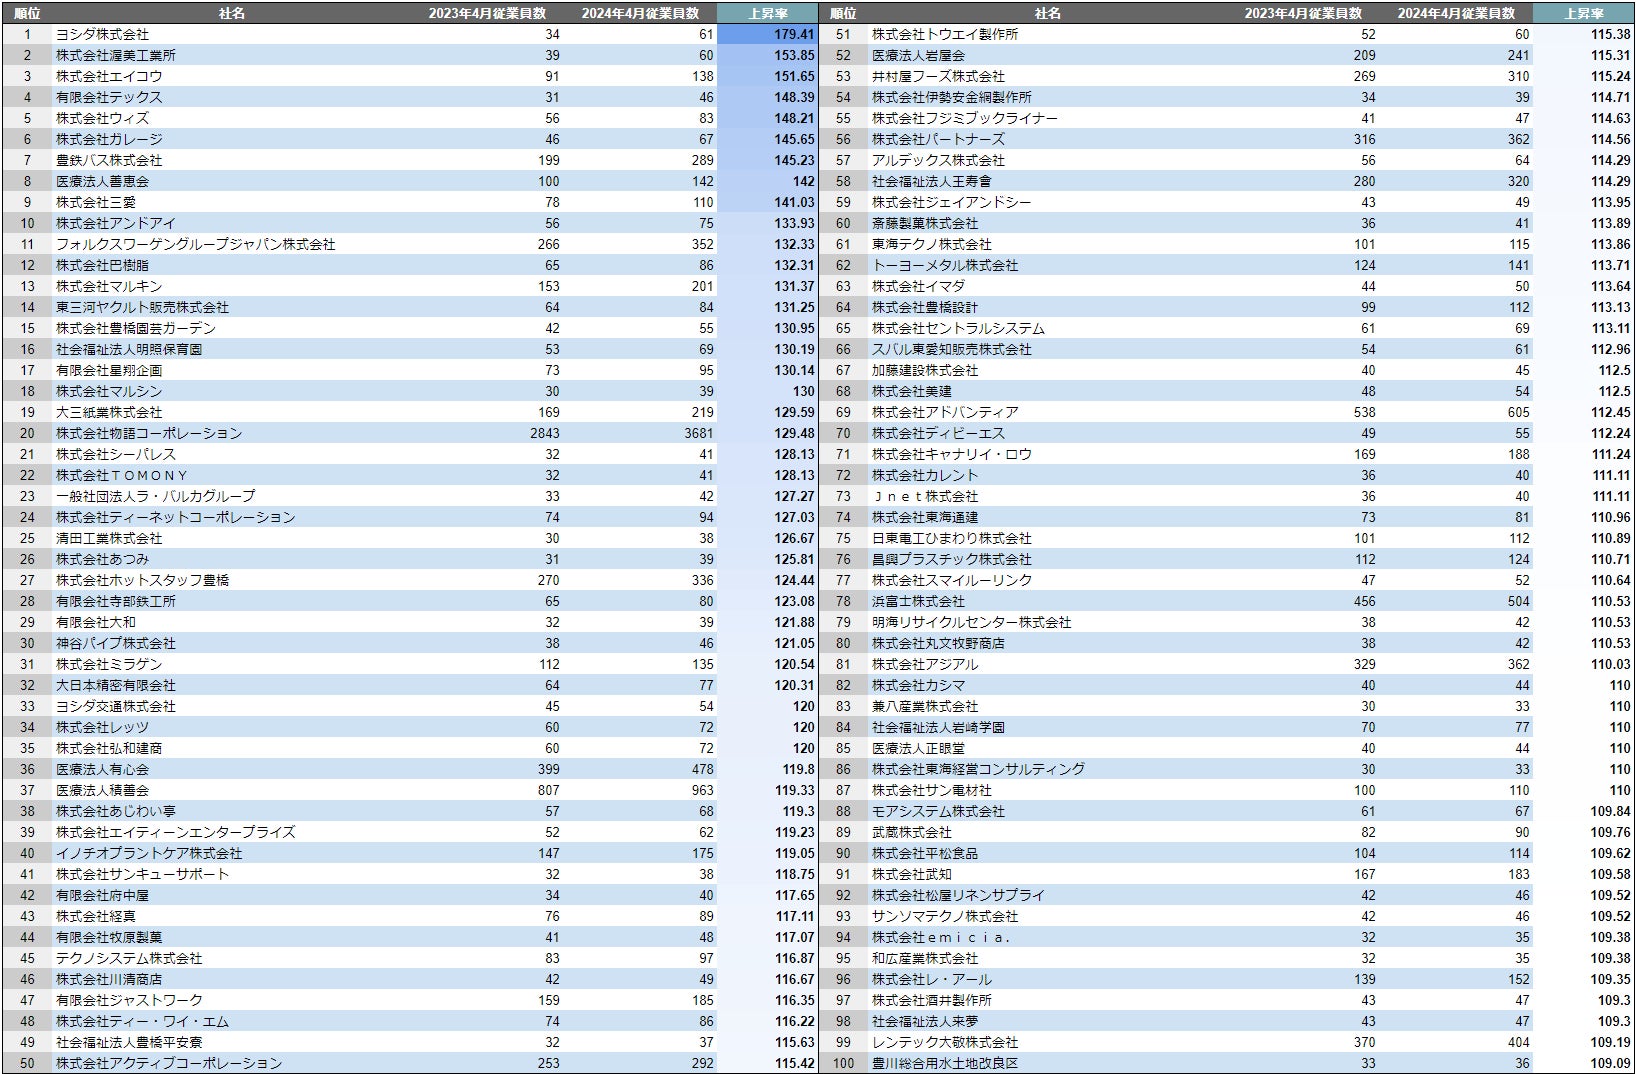The height and width of the screenshot is (1074, 1636).
Task: Select the 東海テクノ株式会社 cell
Action: coord(932,244)
